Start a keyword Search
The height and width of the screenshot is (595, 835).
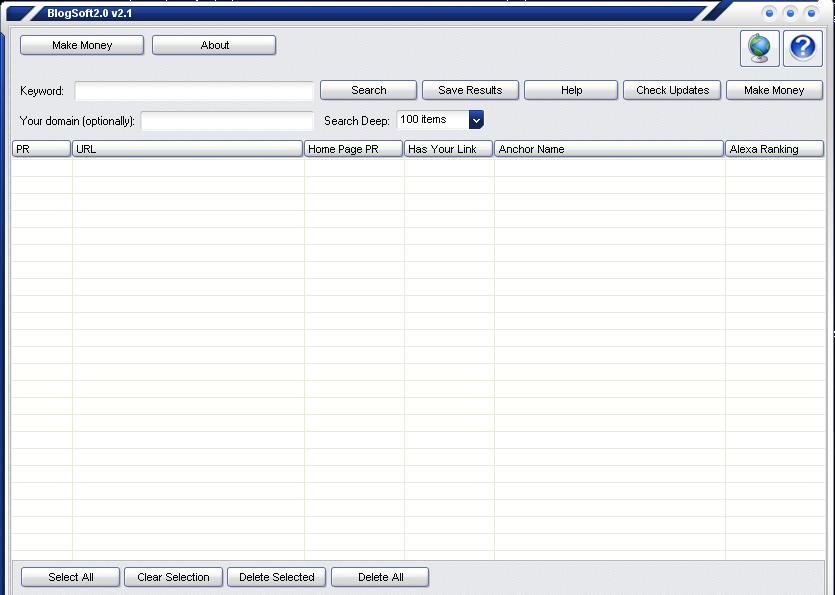(369, 90)
